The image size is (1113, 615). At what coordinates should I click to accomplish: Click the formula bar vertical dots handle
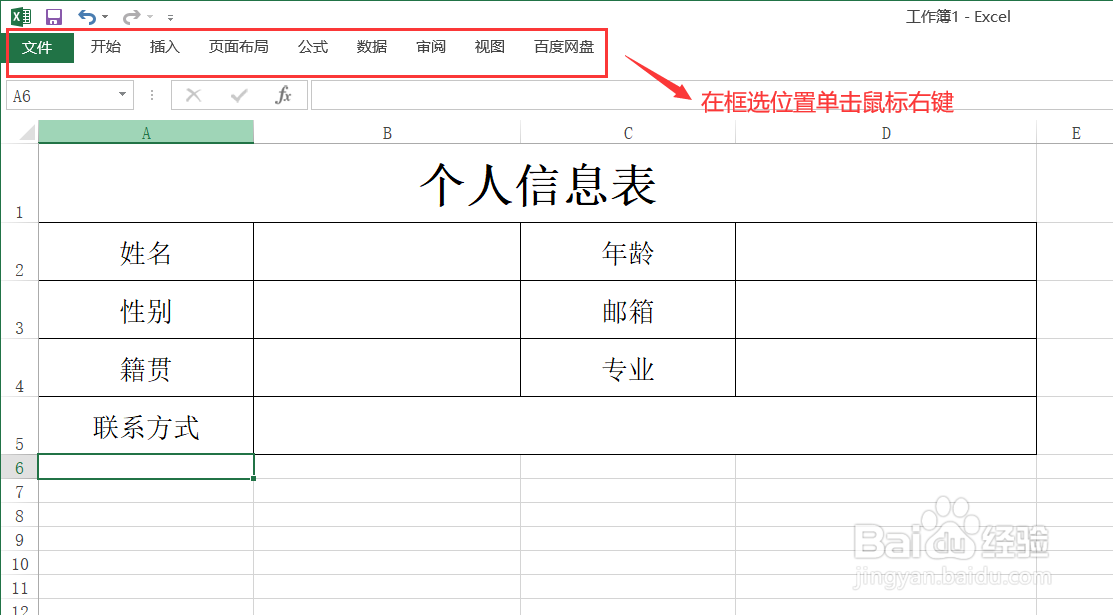tap(152, 95)
